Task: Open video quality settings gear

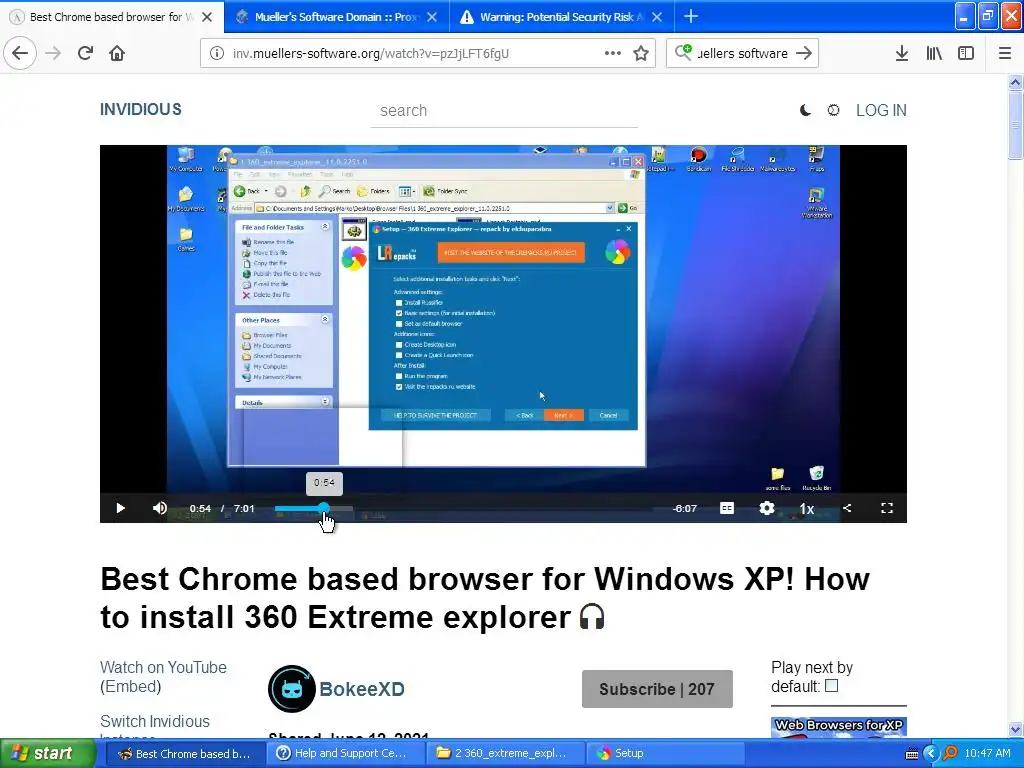Action: click(x=767, y=508)
